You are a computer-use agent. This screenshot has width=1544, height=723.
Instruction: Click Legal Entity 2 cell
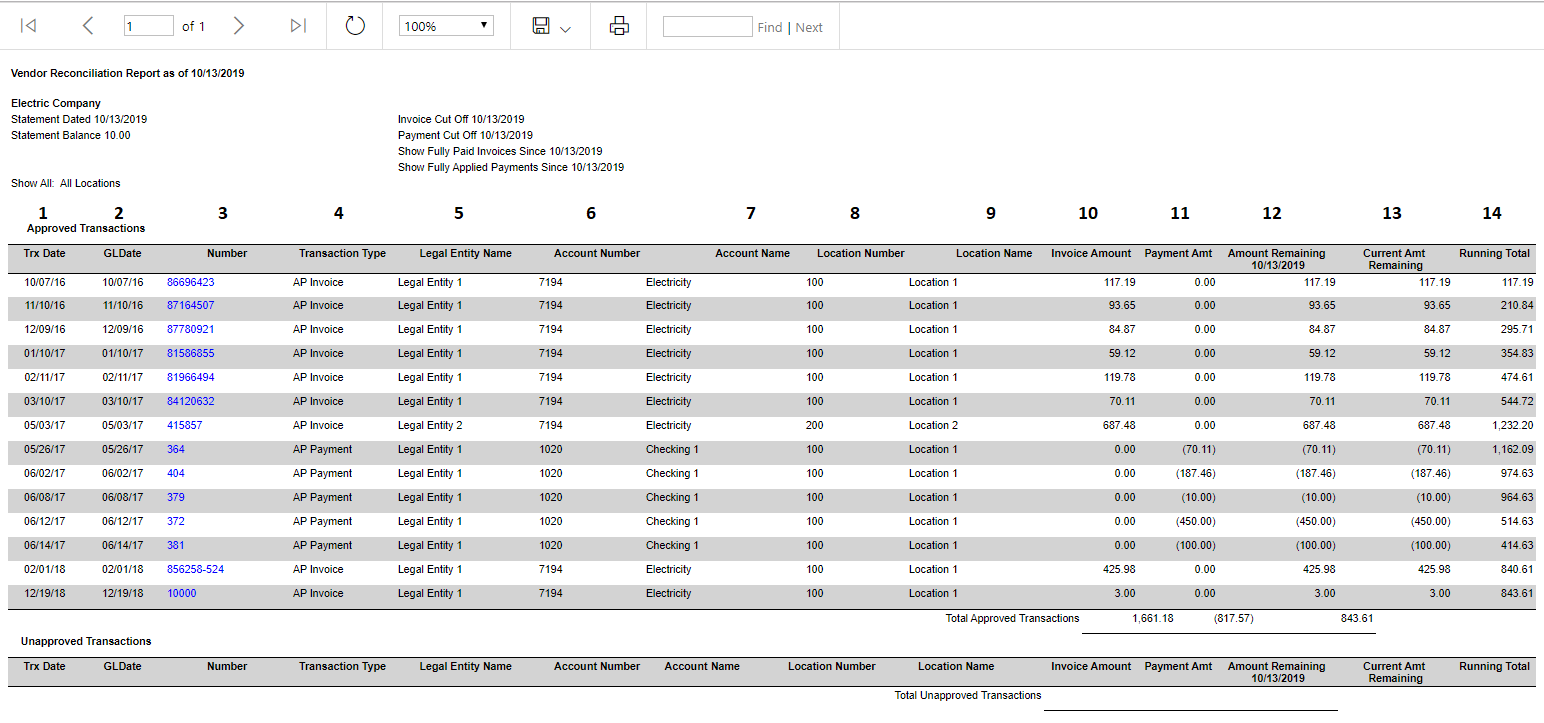coord(430,426)
